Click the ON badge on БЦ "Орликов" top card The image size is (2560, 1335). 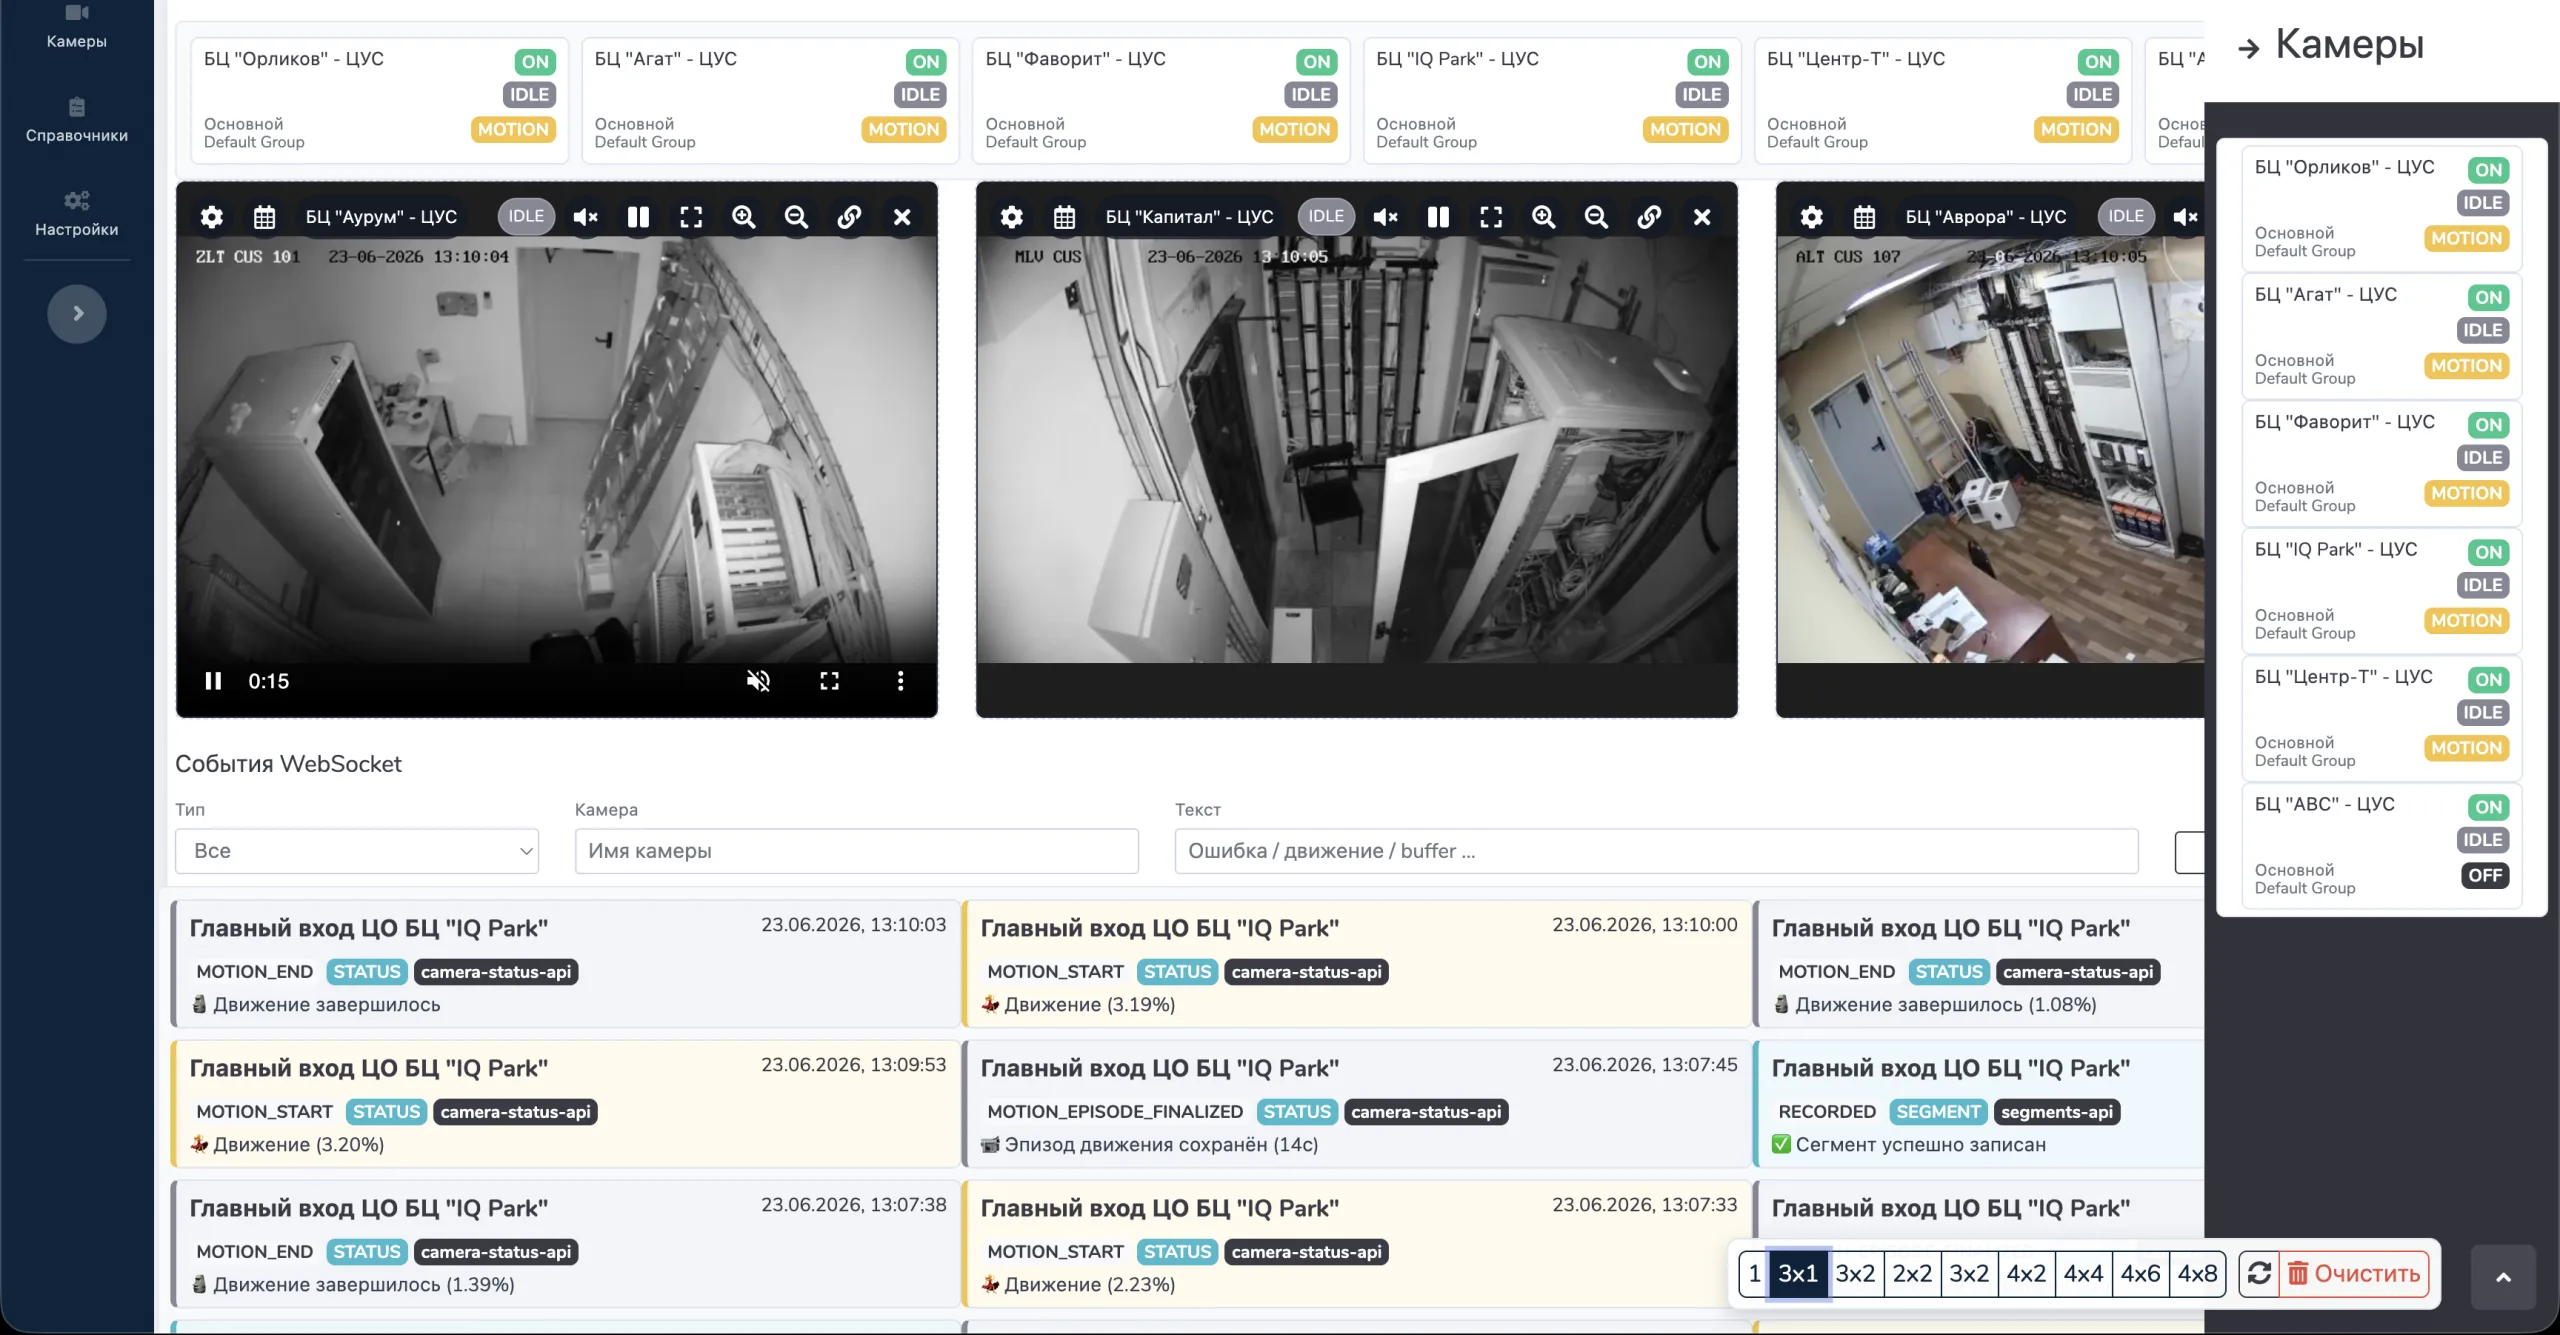[x=535, y=62]
